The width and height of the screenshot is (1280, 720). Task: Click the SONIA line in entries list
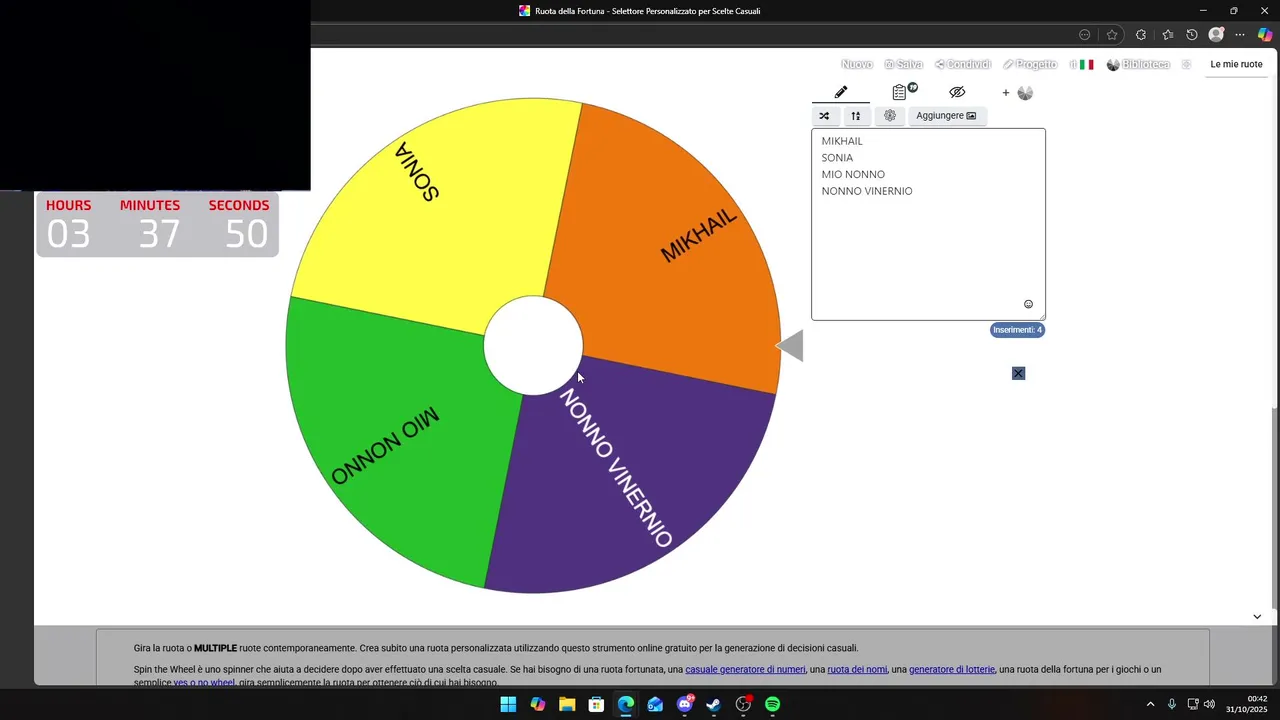pos(837,158)
